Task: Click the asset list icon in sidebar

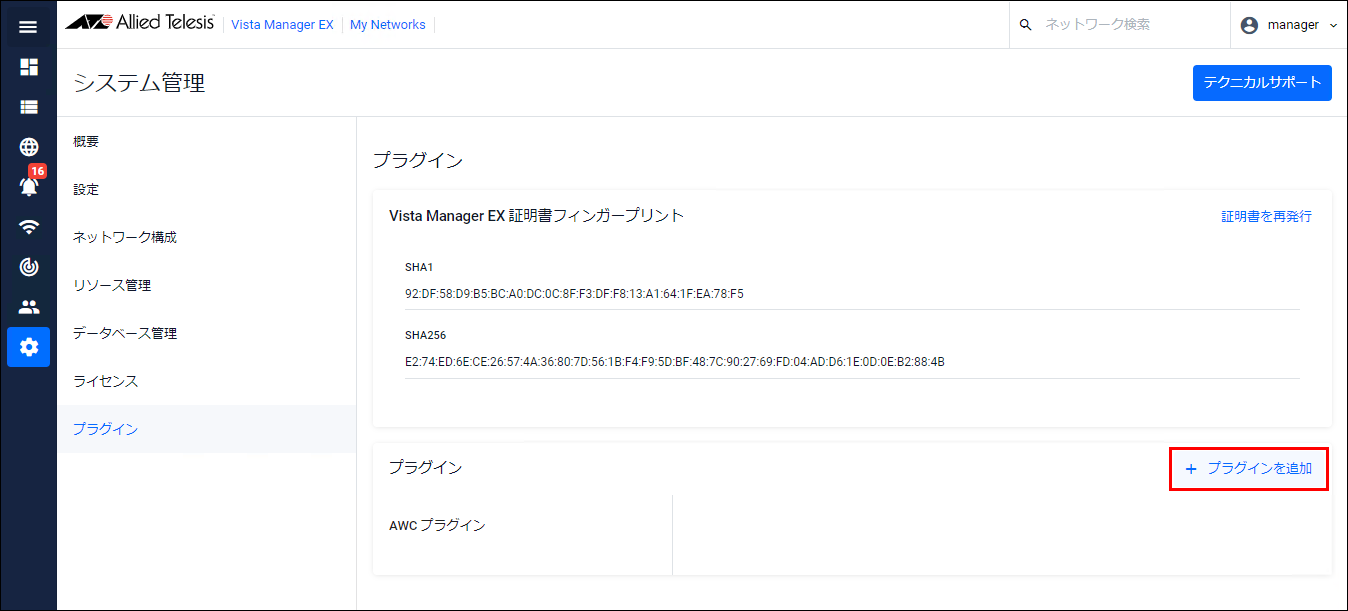Action: click(x=28, y=107)
